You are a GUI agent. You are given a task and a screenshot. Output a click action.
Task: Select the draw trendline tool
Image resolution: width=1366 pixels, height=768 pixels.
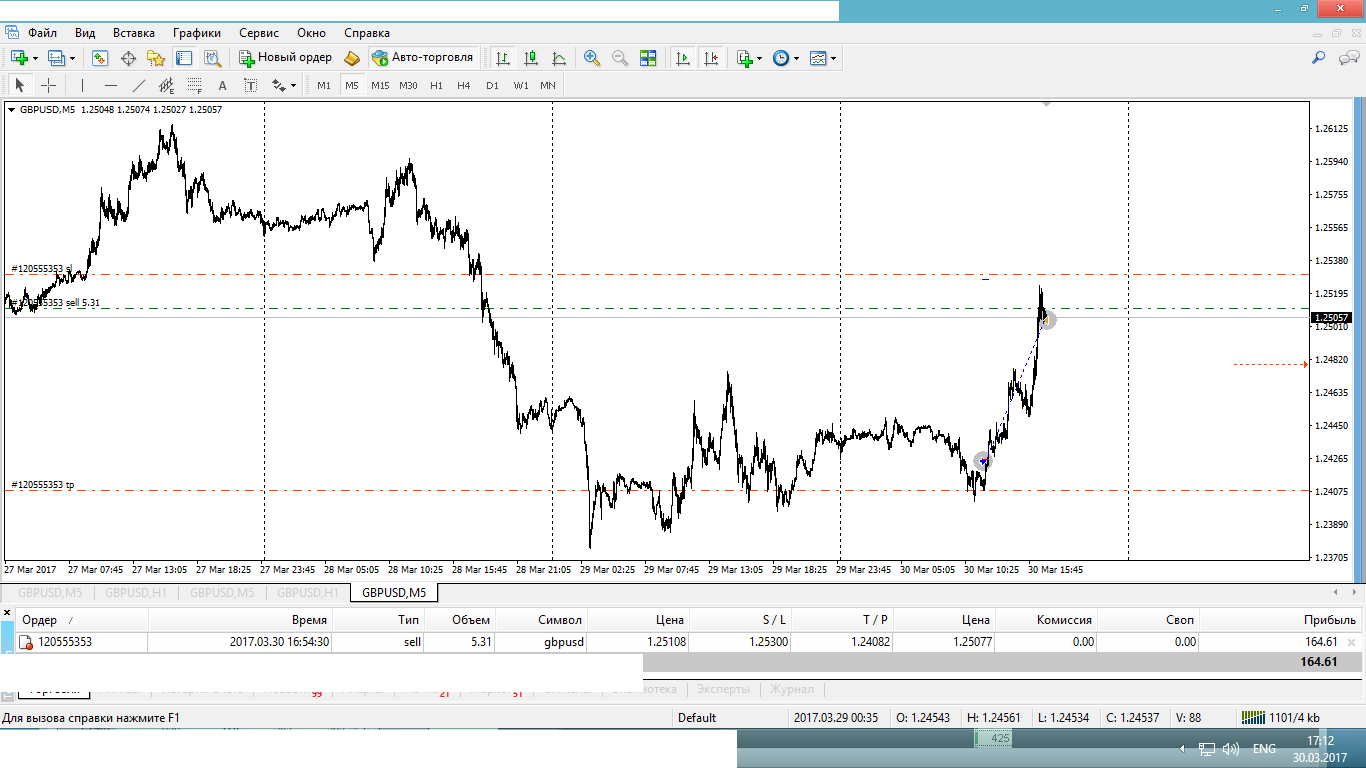[x=139, y=86]
